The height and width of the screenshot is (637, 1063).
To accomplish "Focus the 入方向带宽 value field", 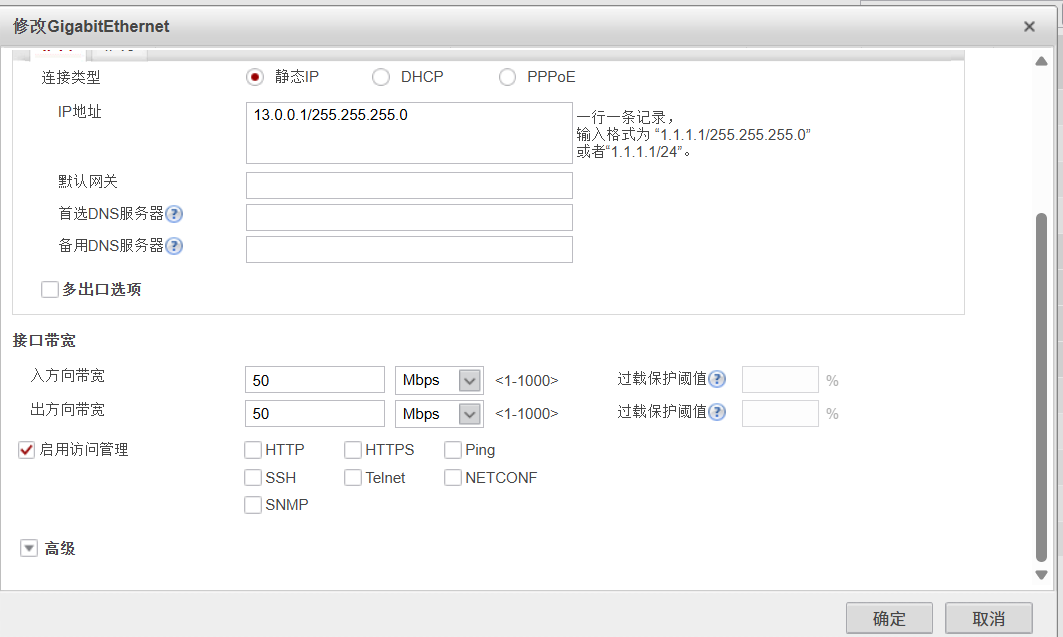I will point(315,380).
